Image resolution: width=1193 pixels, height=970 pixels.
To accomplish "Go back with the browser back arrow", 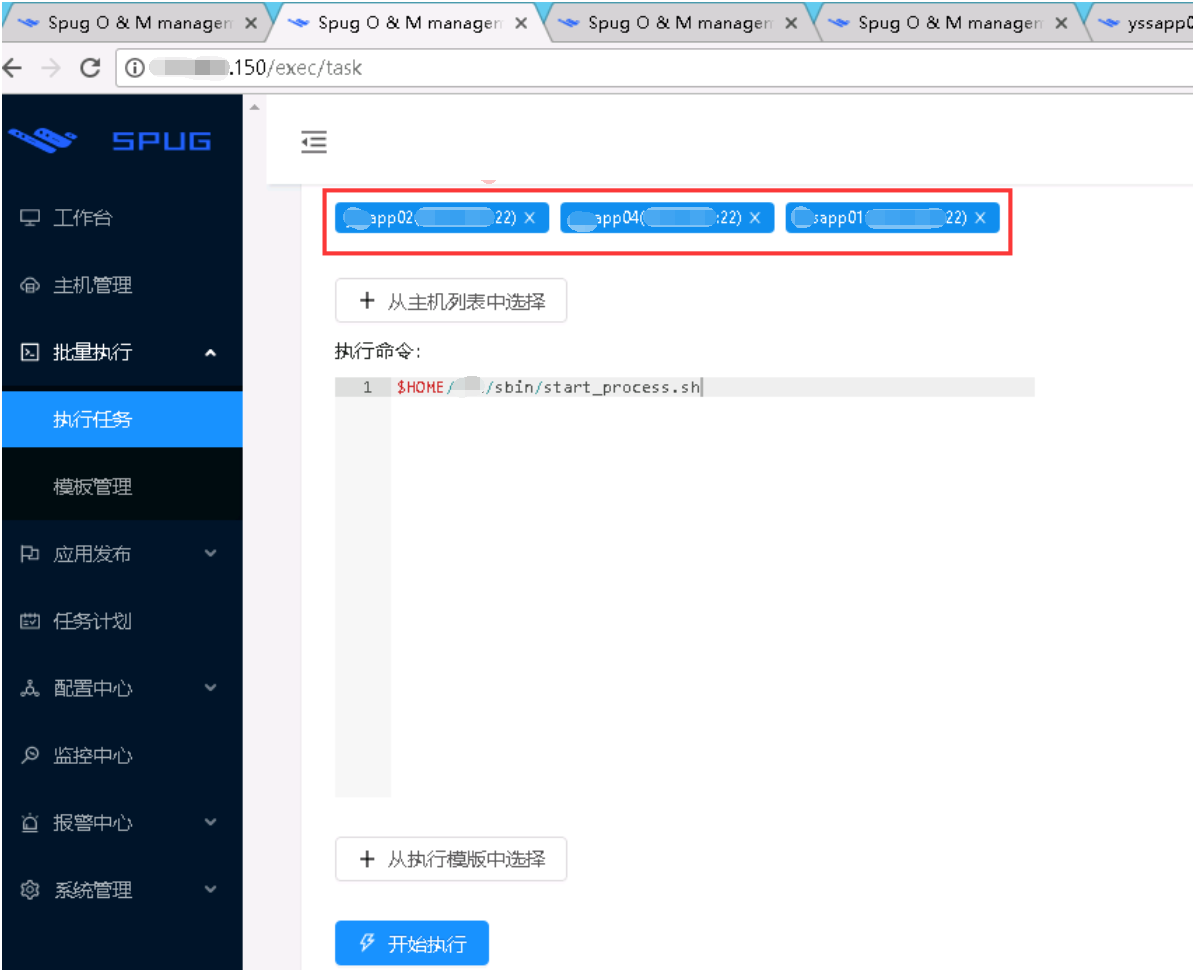I will 14,68.
